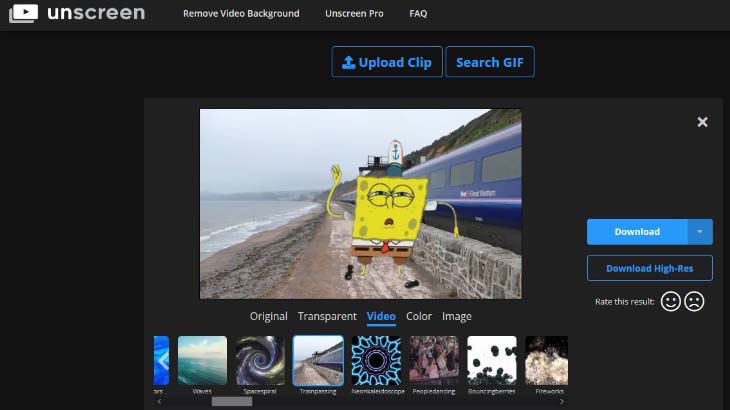730x410 pixels.
Task: Click the Upload Clip button
Action: click(x=387, y=62)
